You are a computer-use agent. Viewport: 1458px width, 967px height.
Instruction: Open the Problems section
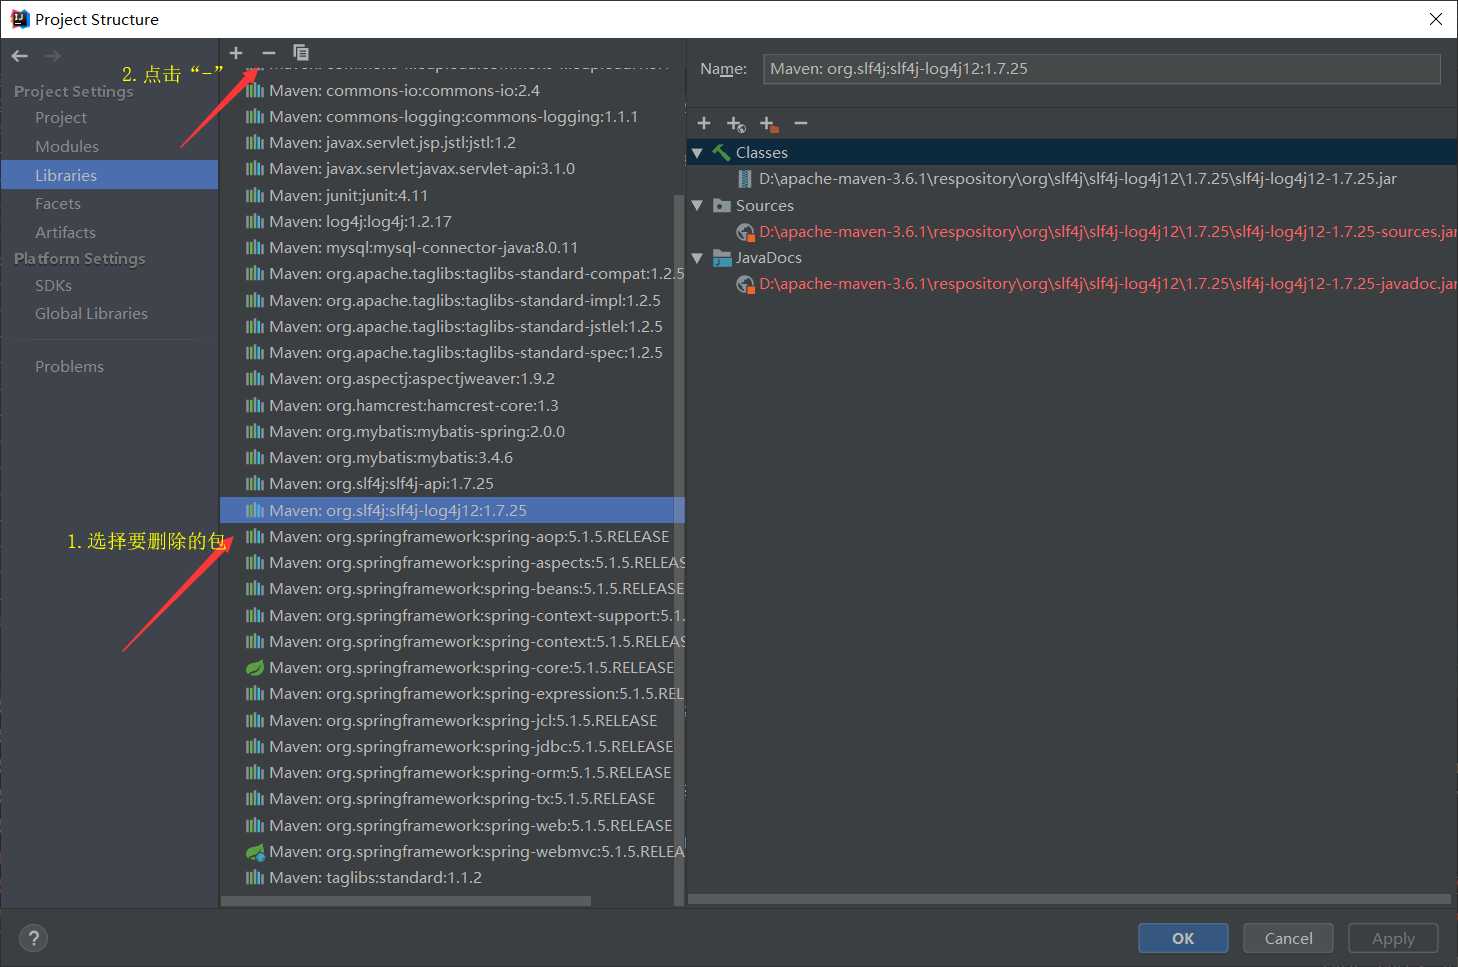point(69,366)
